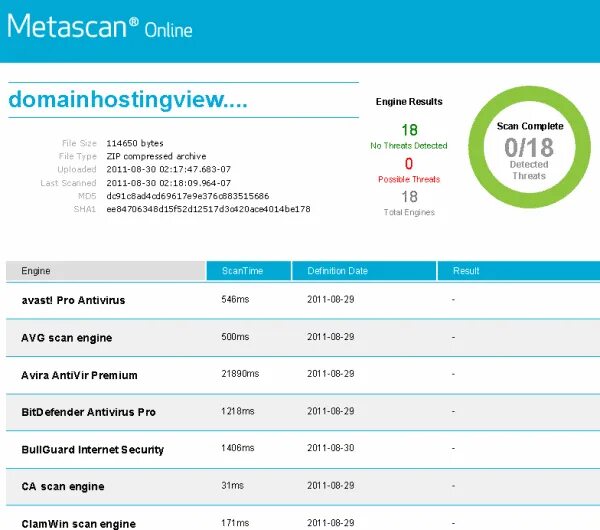600x530 pixels.
Task: Select the BullGuard Internet Security row
Action: coord(303,449)
